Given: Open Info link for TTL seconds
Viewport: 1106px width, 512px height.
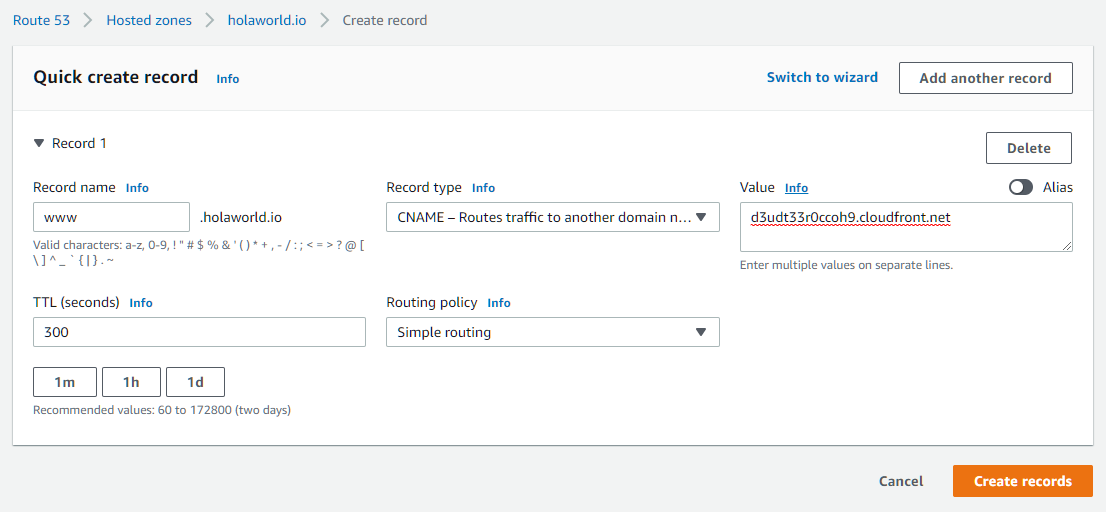Looking at the screenshot, I should pyautogui.click(x=141, y=303).
